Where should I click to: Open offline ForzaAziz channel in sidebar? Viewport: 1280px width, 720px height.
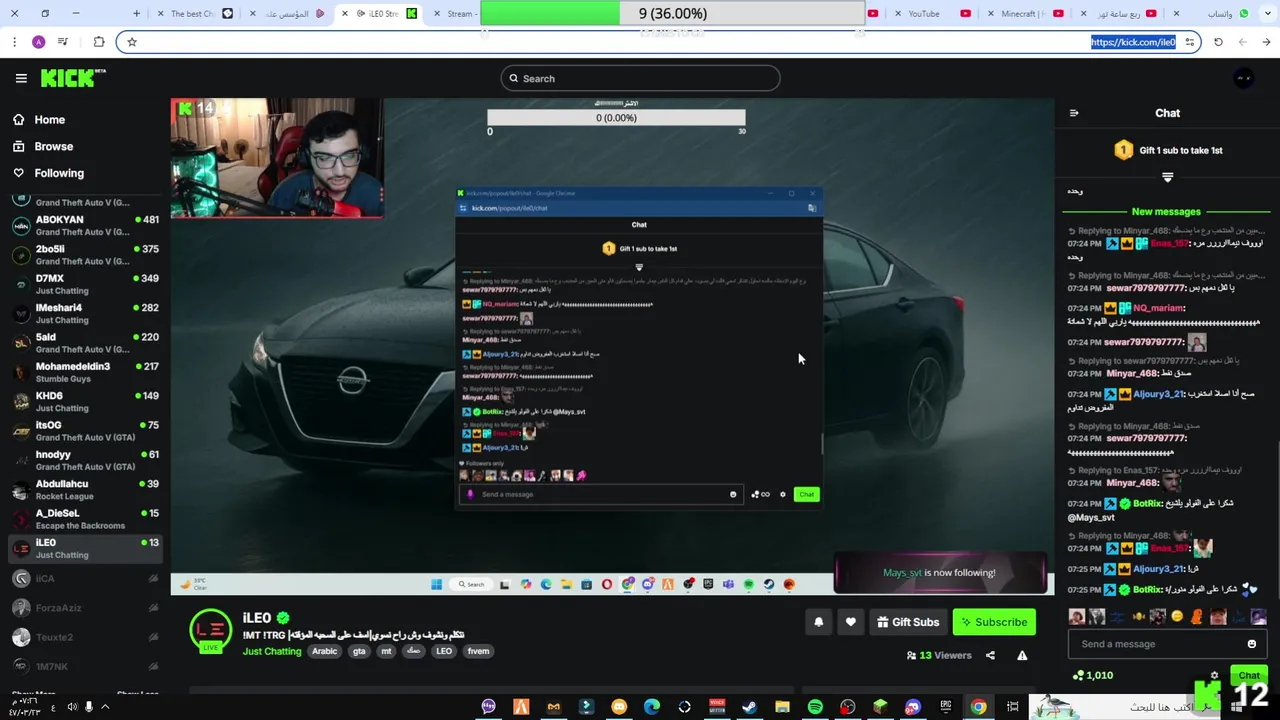[x=85, y=607]
